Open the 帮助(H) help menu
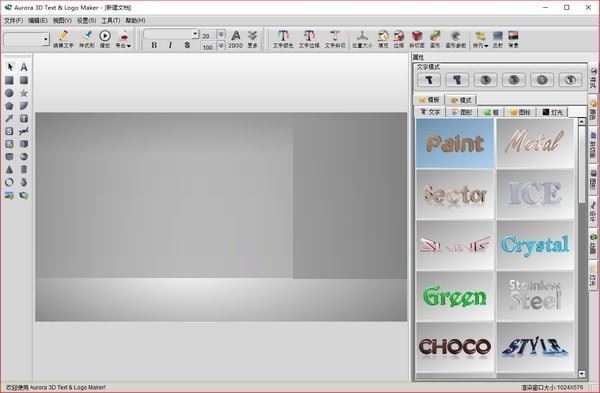Screen dimensions: 600x393 (x=135, y=21)
